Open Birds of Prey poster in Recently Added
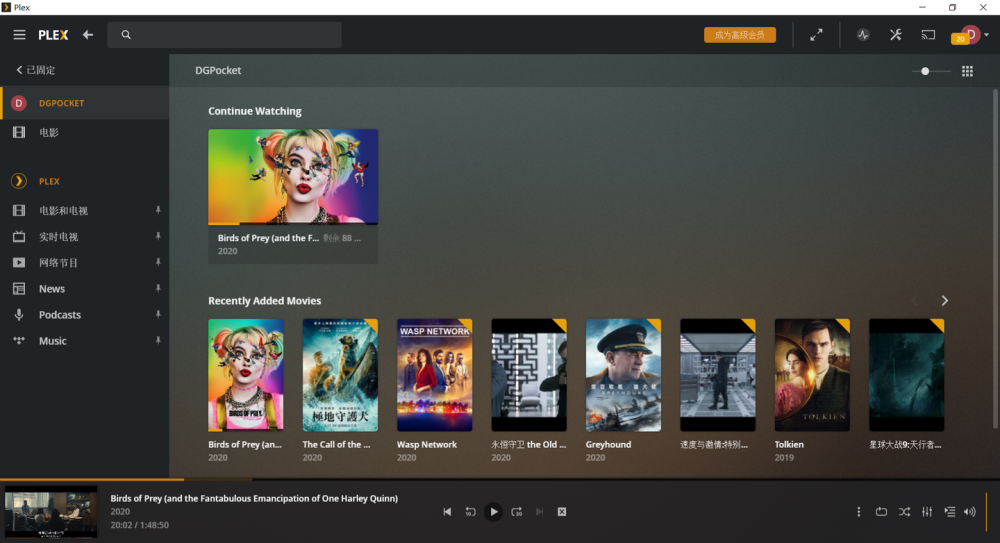This screenshot has width=1000, height=543. pos(246,375)
